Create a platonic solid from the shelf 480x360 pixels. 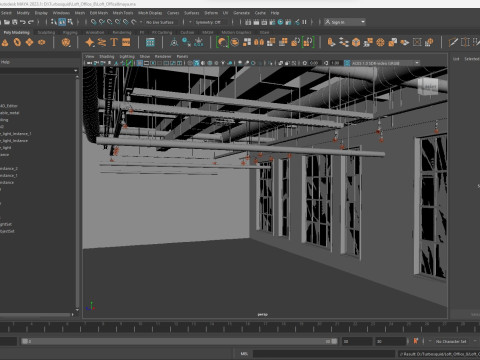[66, 42]
